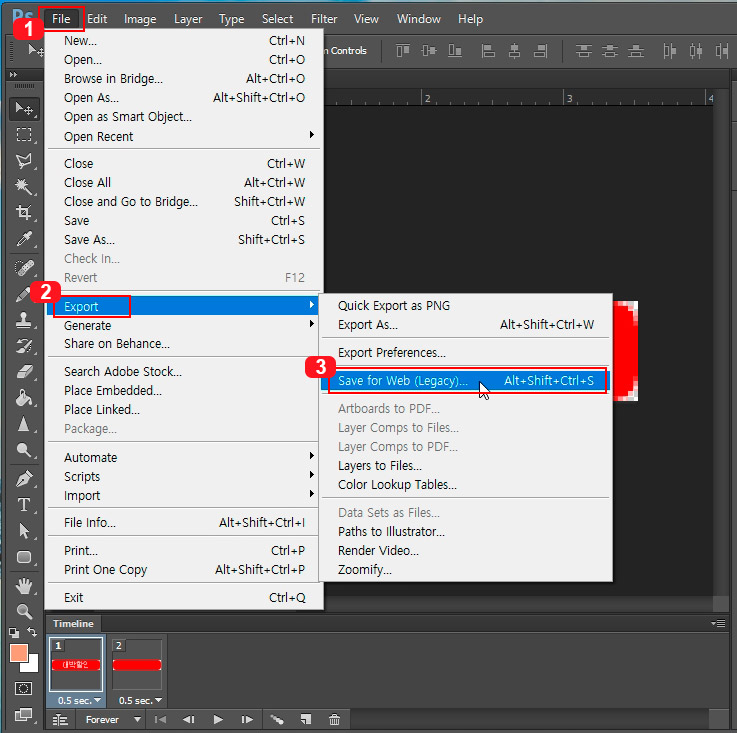737x733 pixels.
Task: Open Timeline panel options menu
Action: click(x=718, y=623)
